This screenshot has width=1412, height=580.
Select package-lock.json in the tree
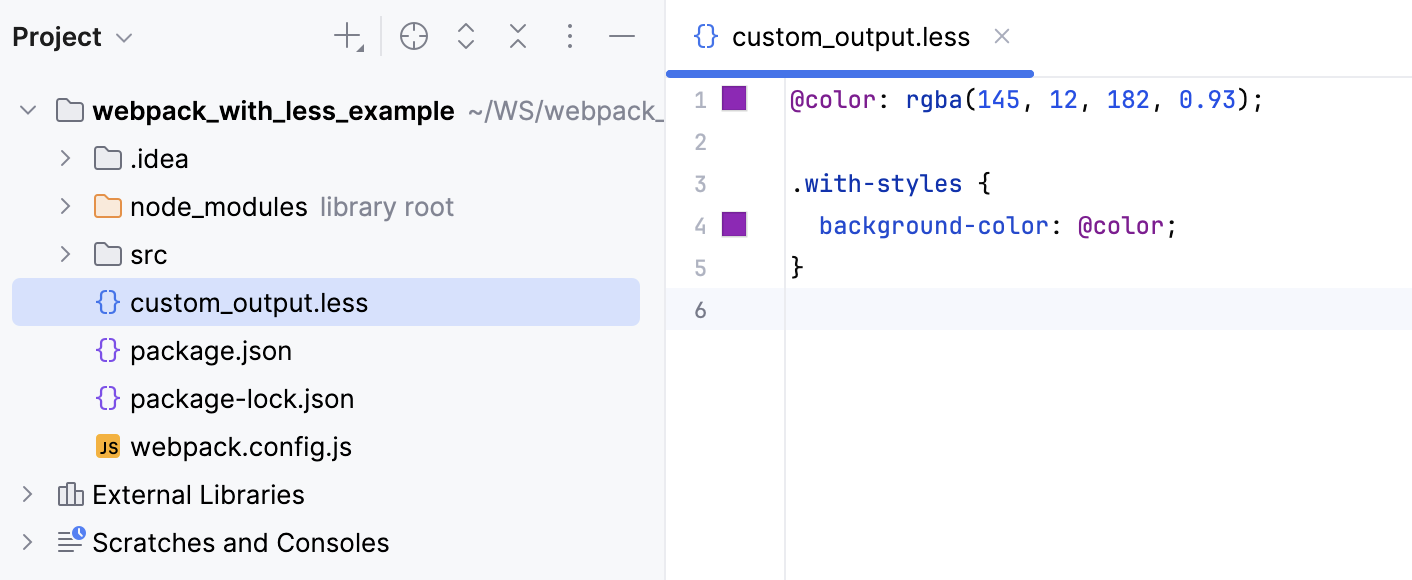pyautogui.click(x=241, y=399)
